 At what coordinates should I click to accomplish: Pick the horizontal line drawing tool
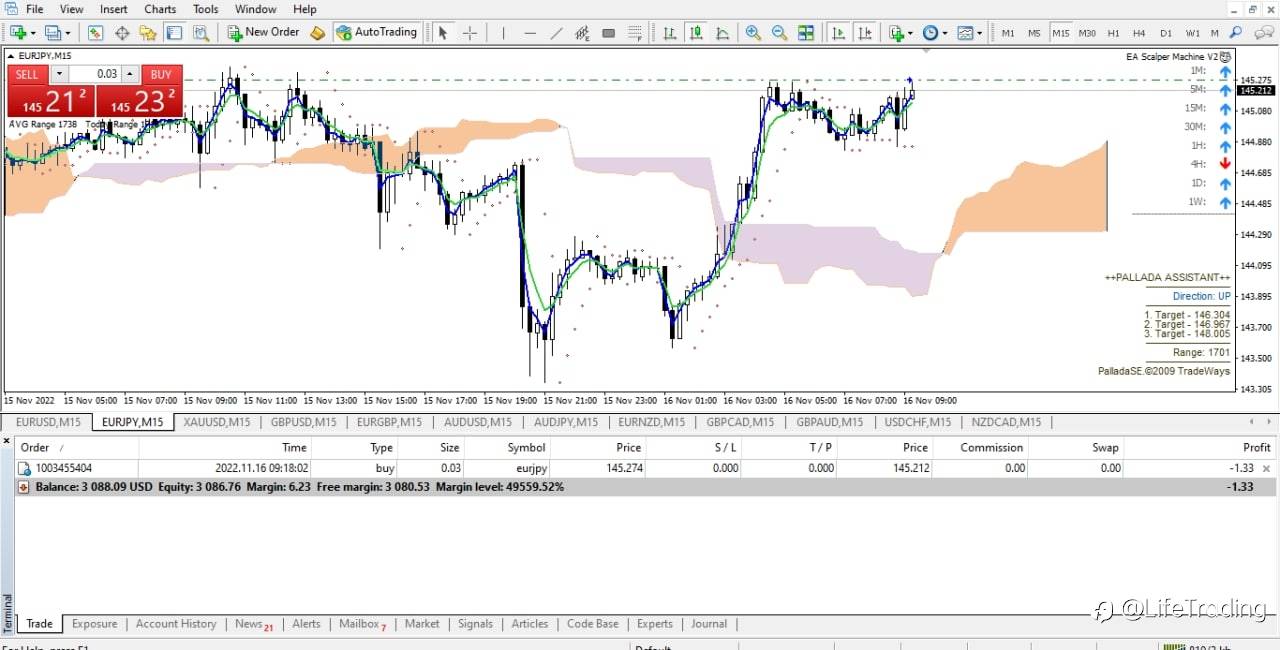530,33
